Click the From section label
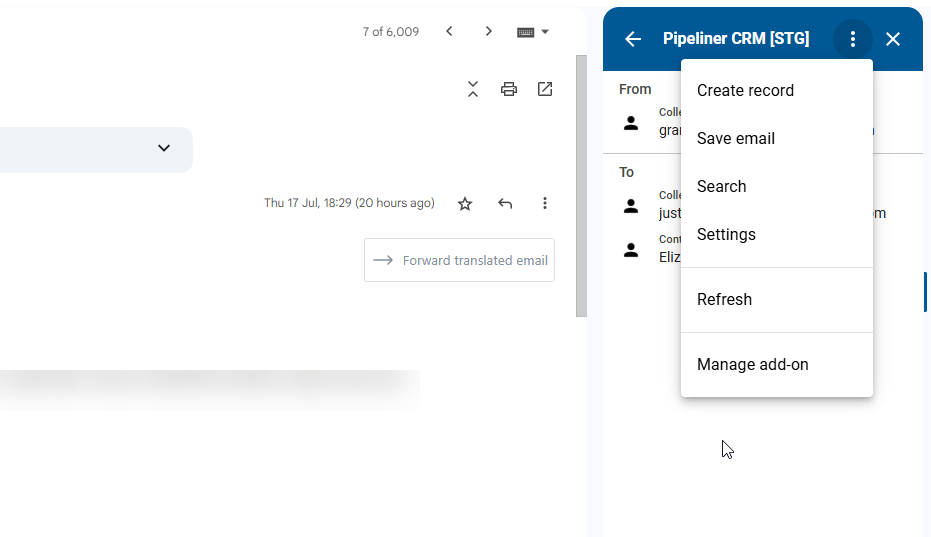Screen dimensions: 931x537 (635, 89)
